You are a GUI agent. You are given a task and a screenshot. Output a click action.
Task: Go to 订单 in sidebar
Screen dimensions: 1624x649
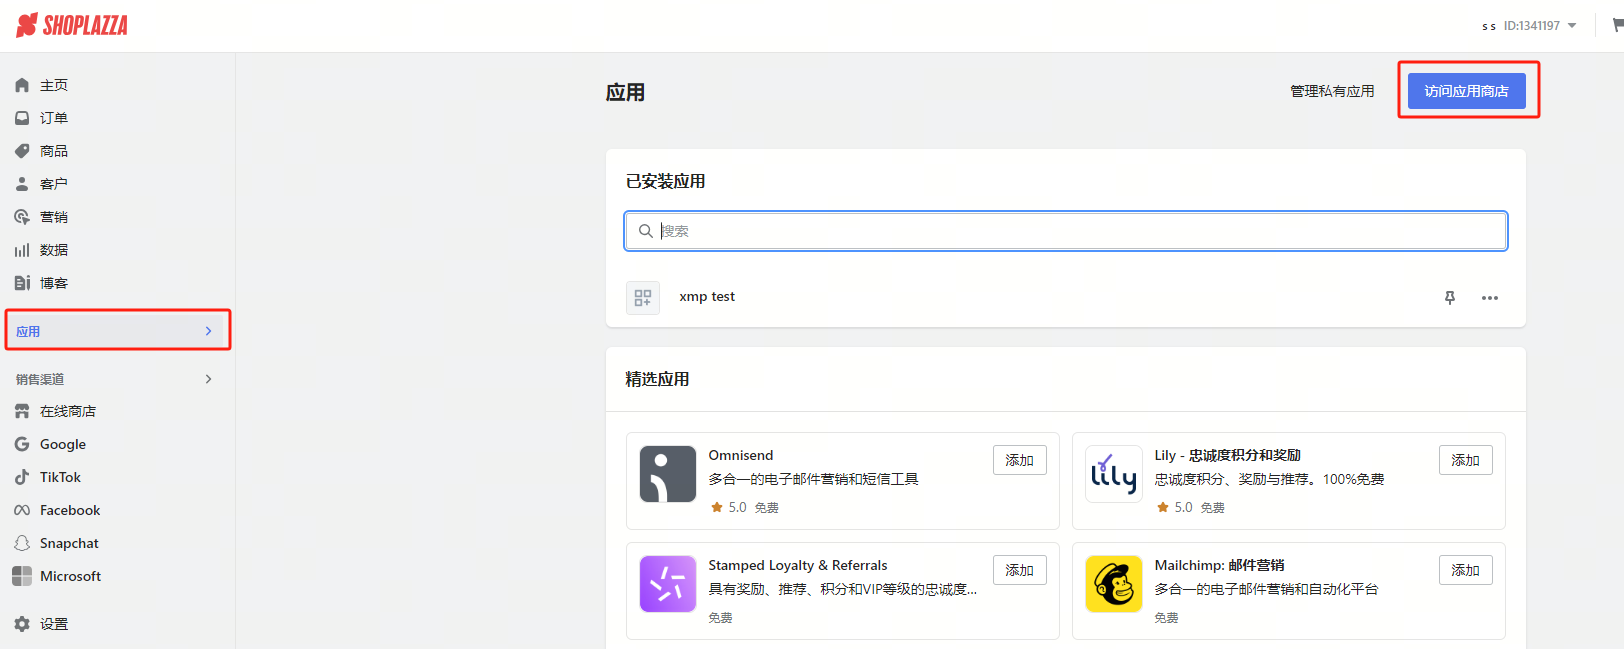pos(54,118)
